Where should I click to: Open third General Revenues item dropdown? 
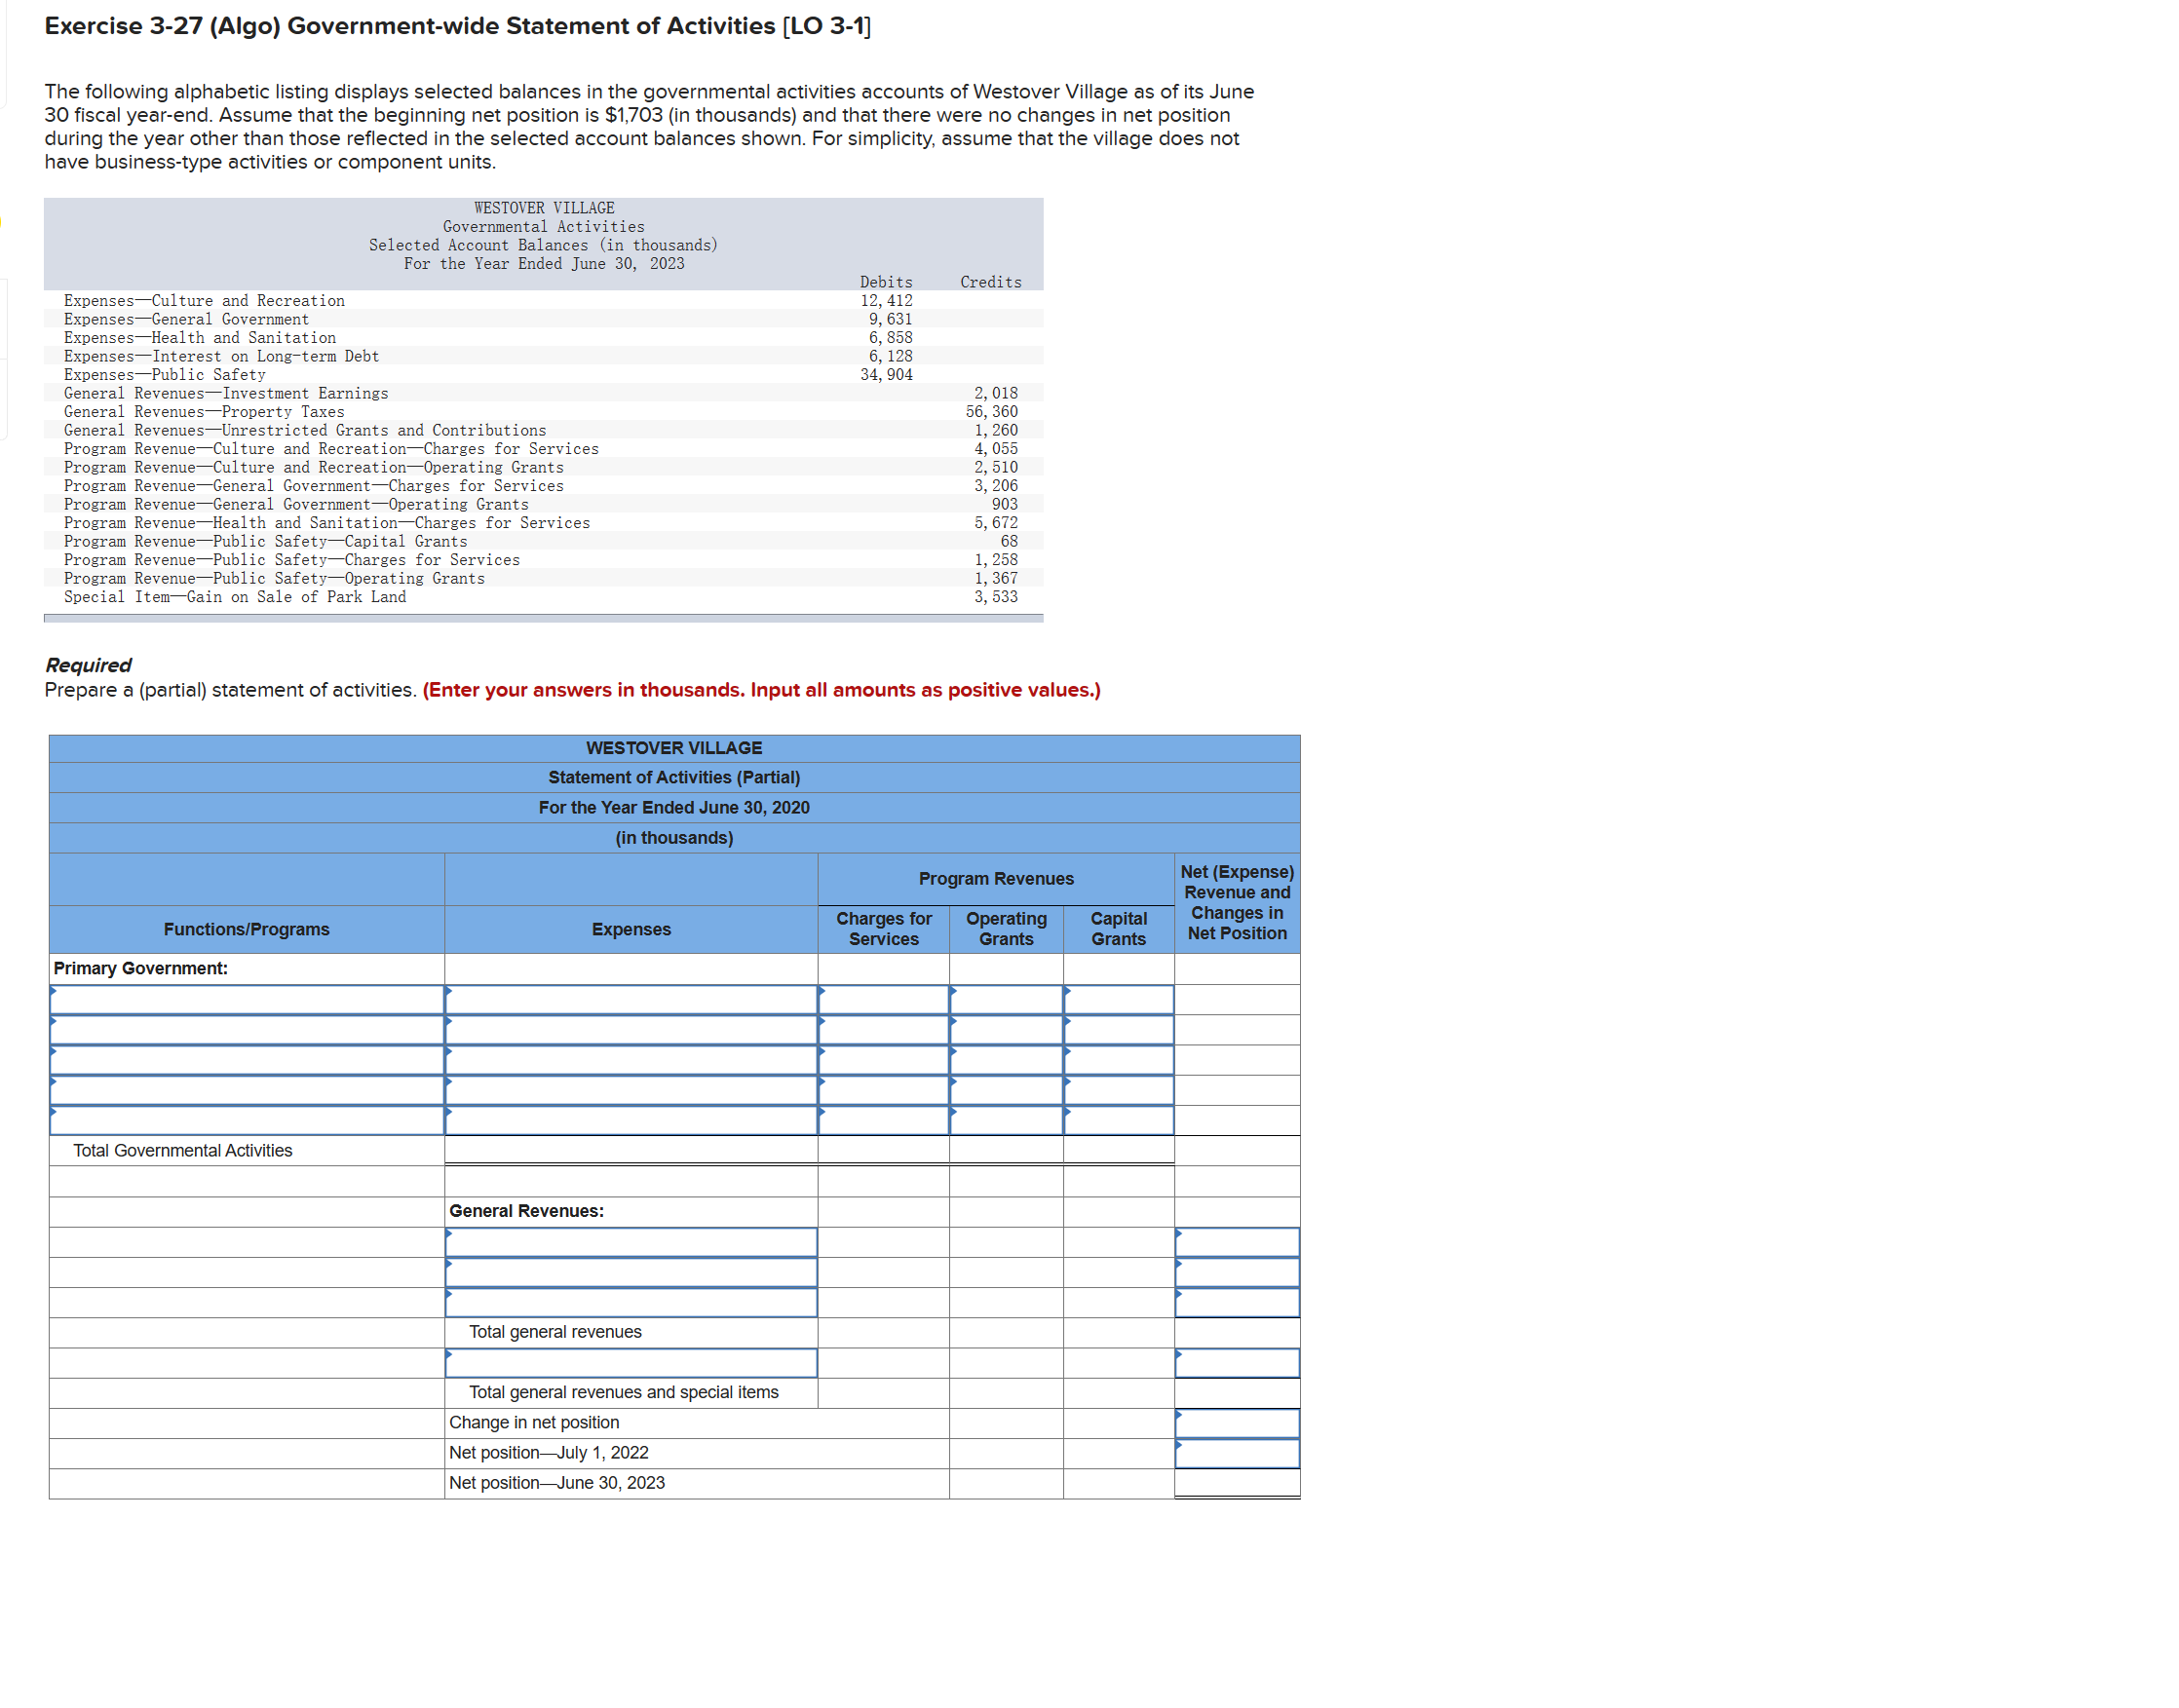pos(631,1302)
